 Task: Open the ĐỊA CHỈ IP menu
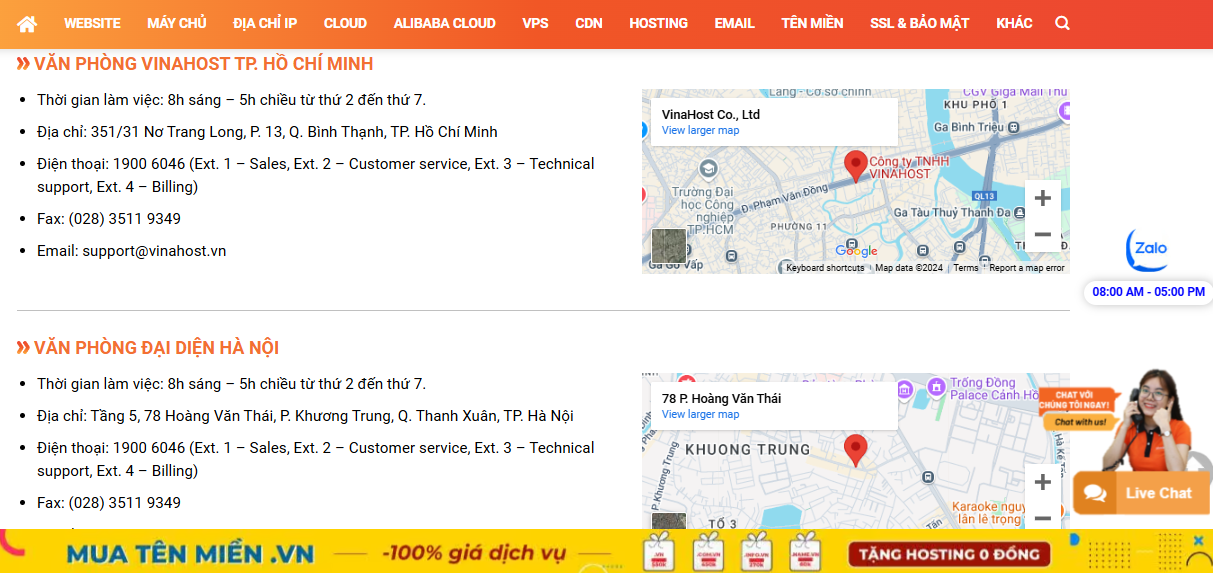pyautogui.click(x=265, y=23)
